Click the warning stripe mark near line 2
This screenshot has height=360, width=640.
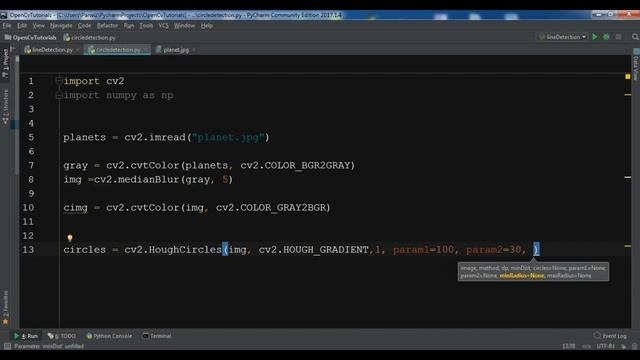(628, 95)
